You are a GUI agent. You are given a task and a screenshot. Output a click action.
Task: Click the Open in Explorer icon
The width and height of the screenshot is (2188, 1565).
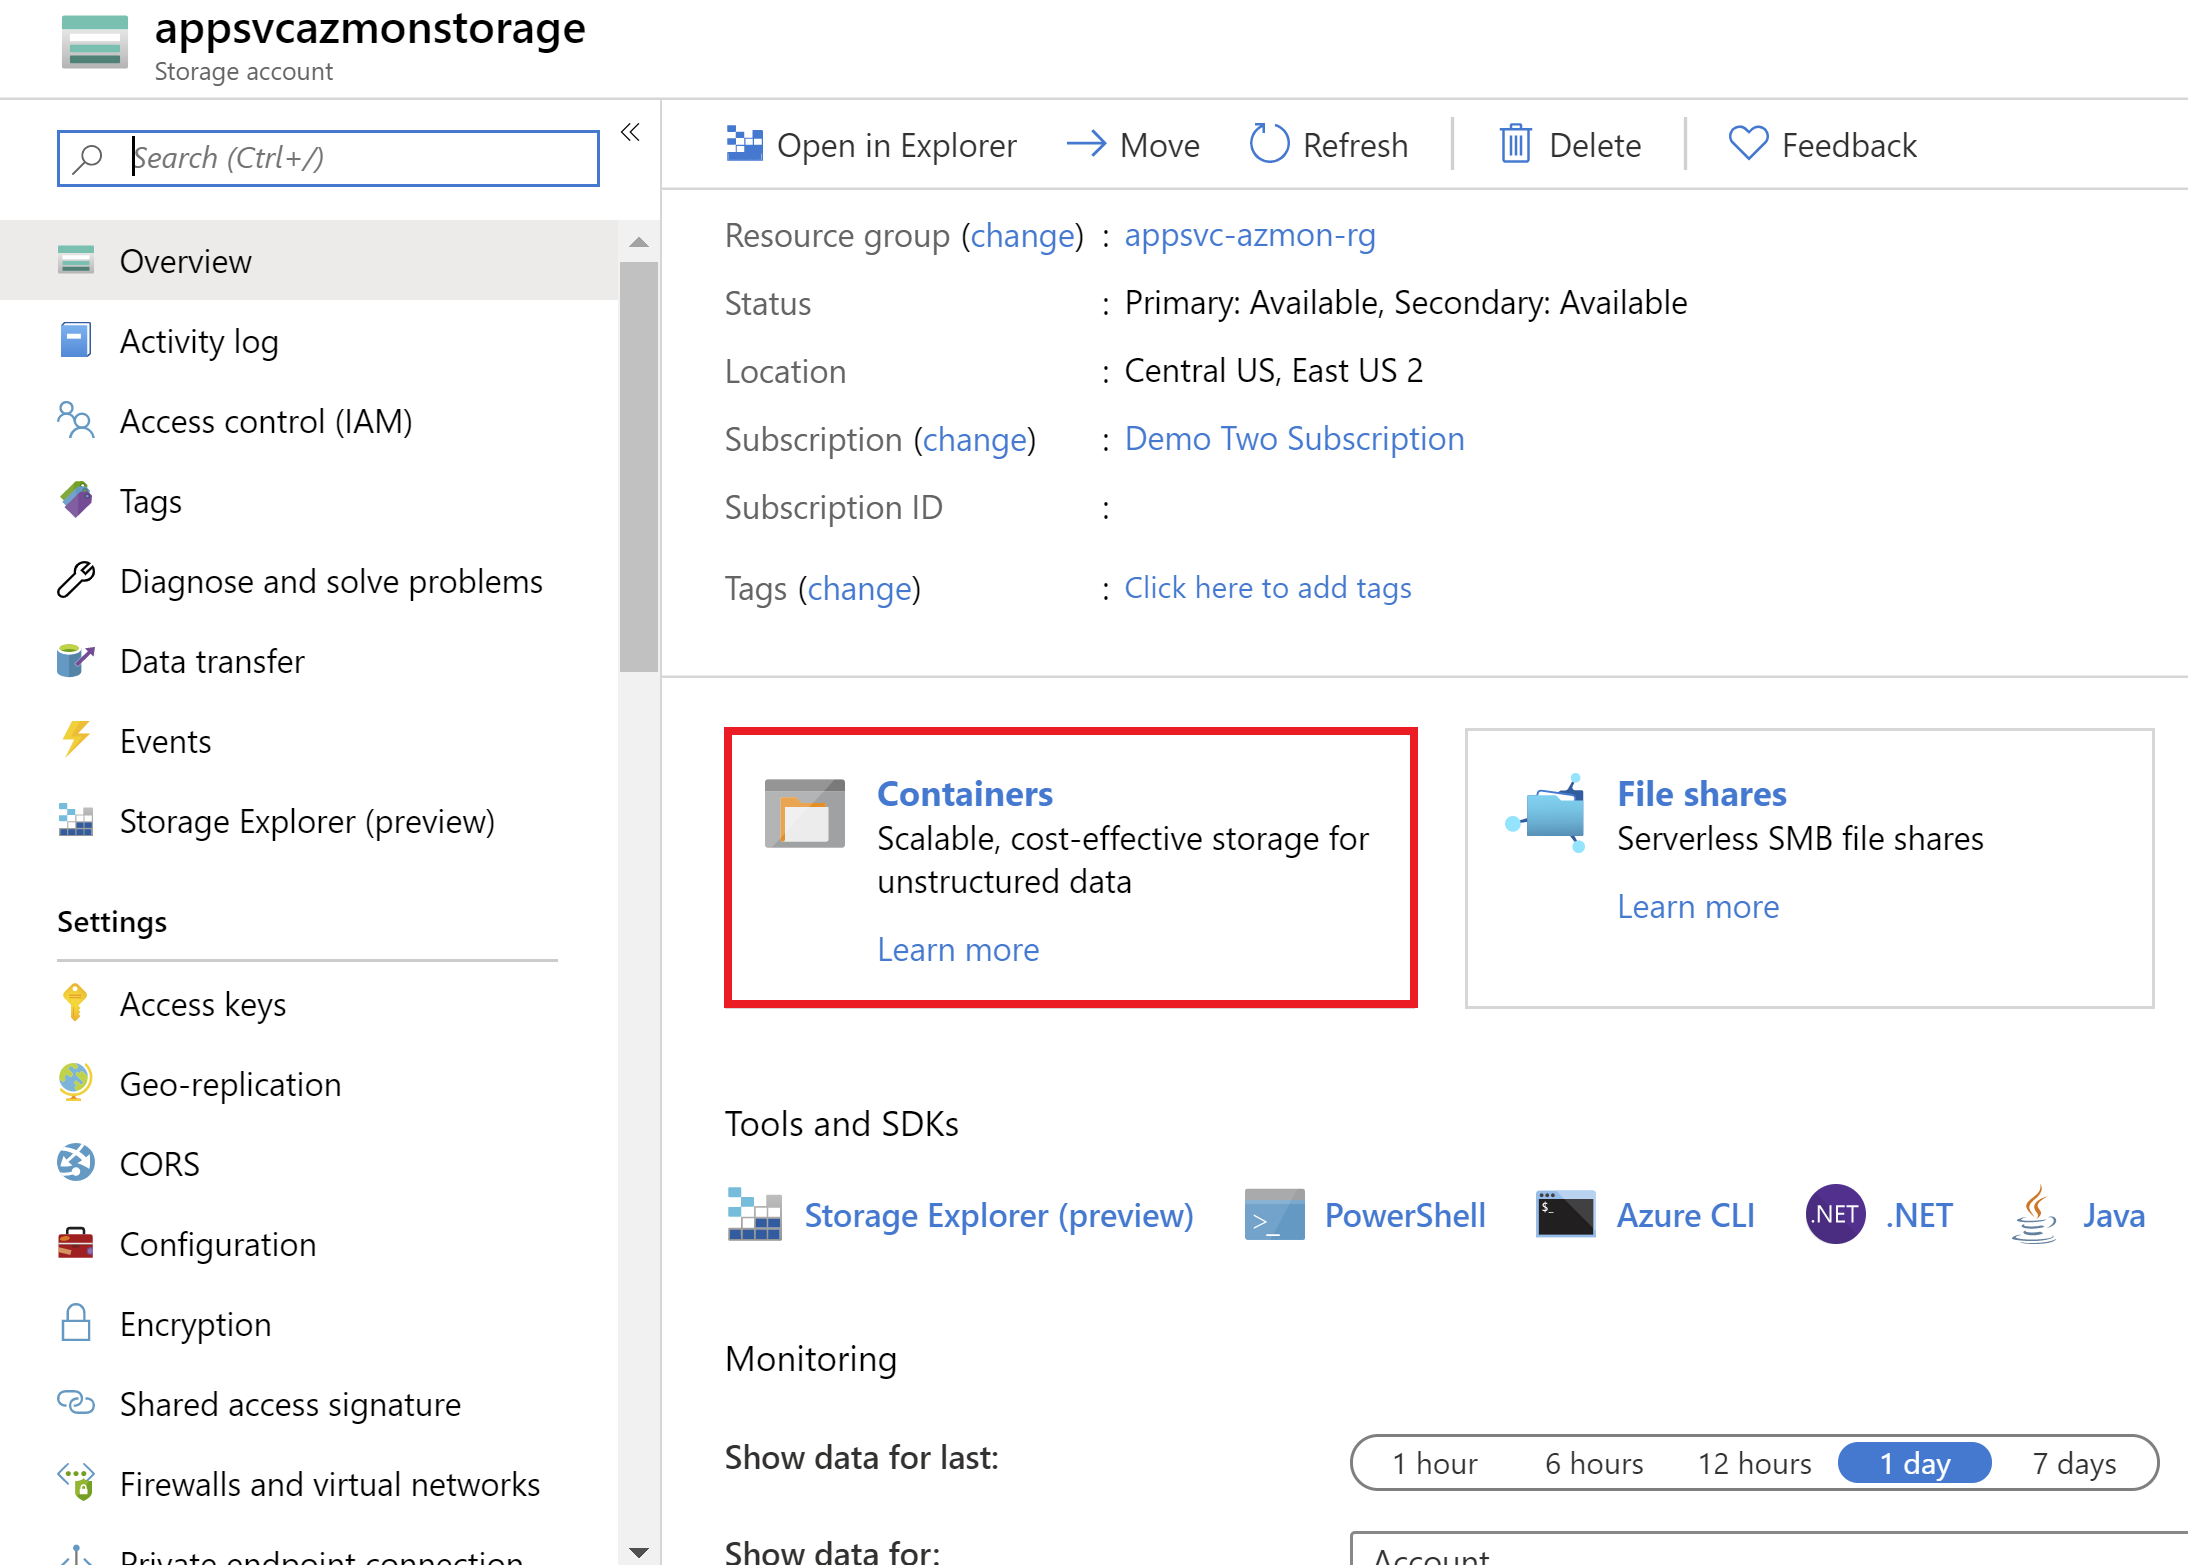point(744,145)
